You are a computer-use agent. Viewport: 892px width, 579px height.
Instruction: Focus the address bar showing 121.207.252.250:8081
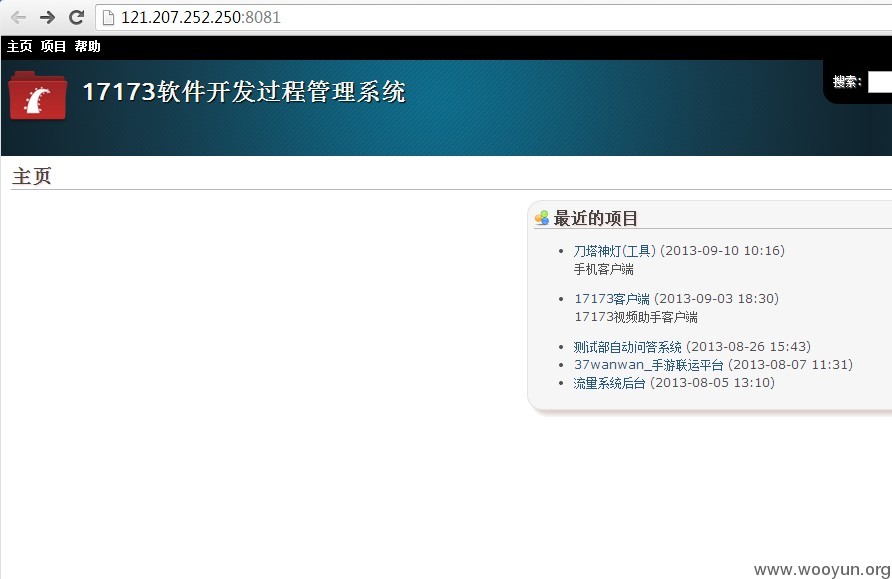493,18
